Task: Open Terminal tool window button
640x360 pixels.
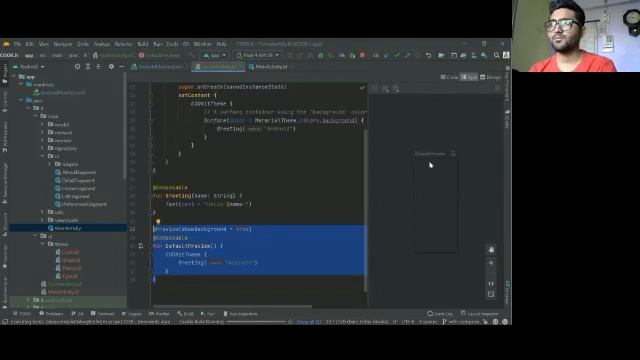Action: pos(102,313)
